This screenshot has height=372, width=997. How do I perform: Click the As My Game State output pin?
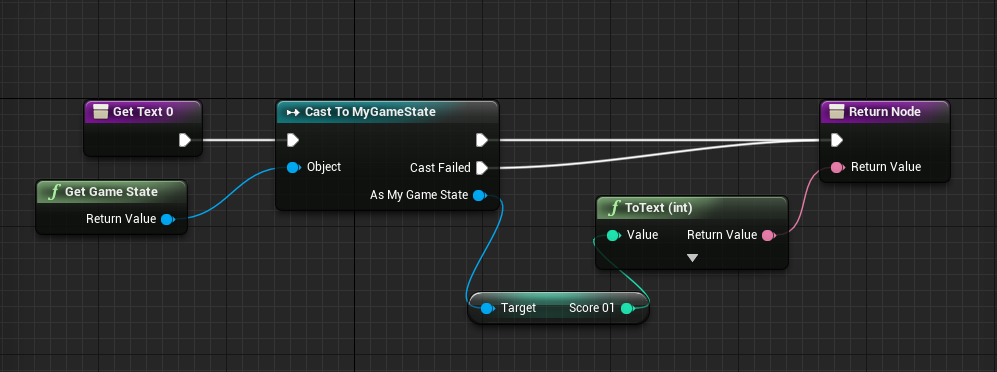(x=480, y=195)
